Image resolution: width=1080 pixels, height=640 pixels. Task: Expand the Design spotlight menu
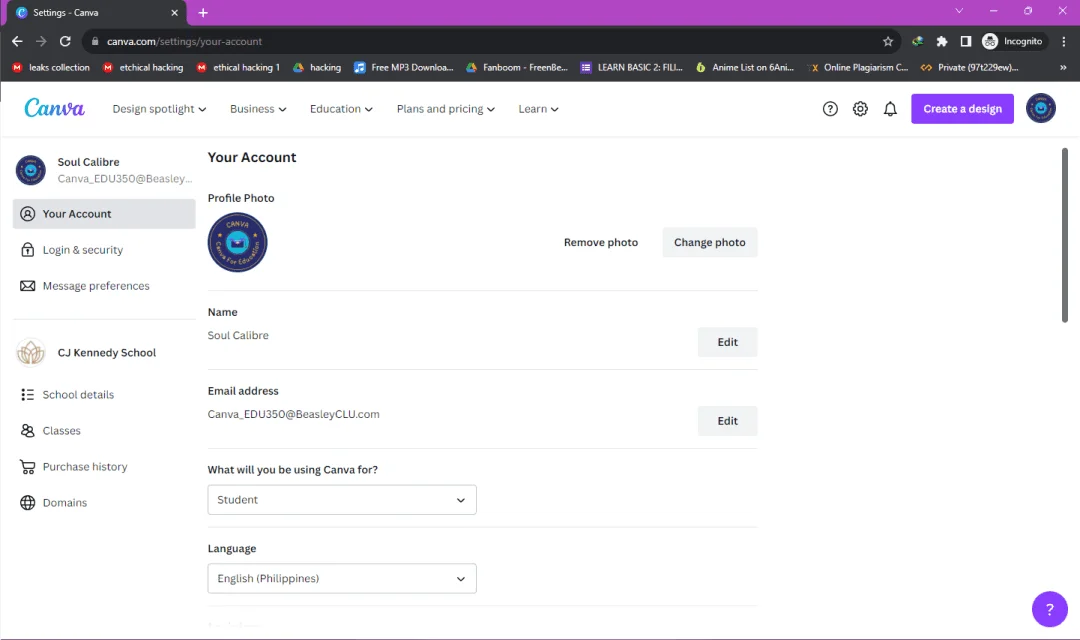[x=159, y=109]
